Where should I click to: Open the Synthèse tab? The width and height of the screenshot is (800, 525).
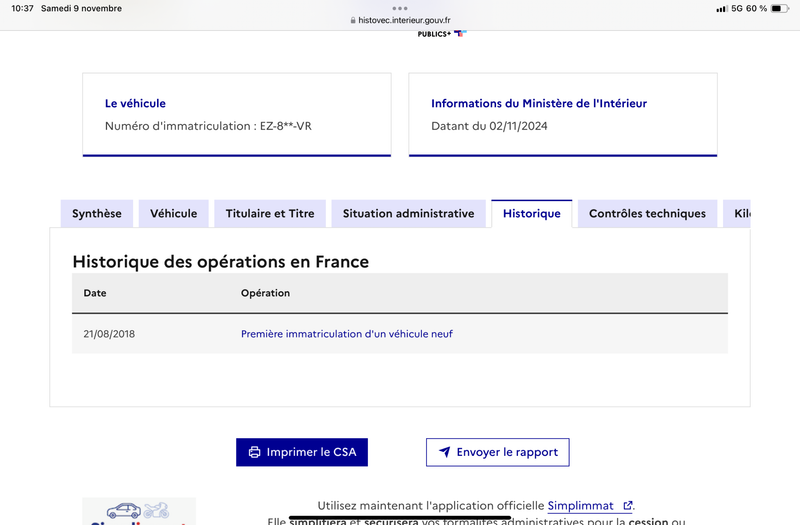[97, 213]
